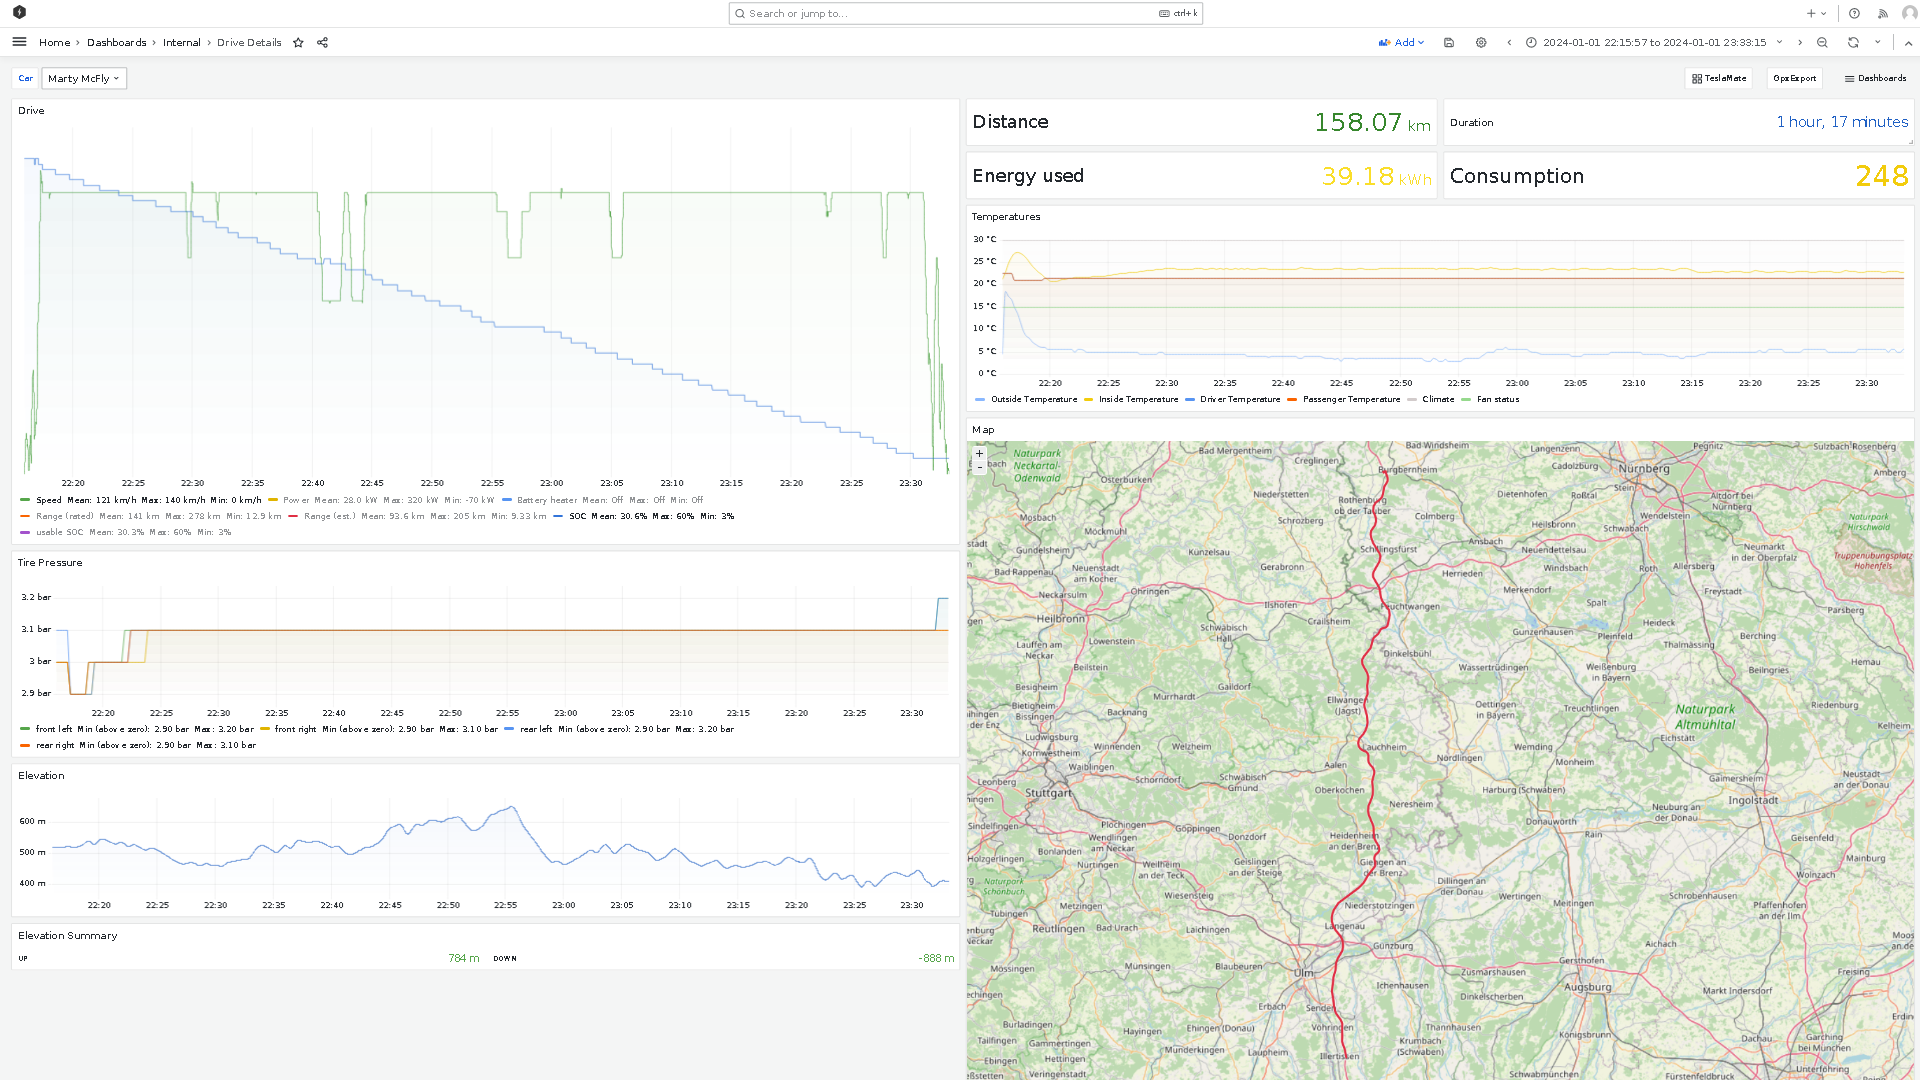Toggle SOC series in Drive legend
The width and height of the screenshot is (1920, 1080).
click(x=578, y=516)
